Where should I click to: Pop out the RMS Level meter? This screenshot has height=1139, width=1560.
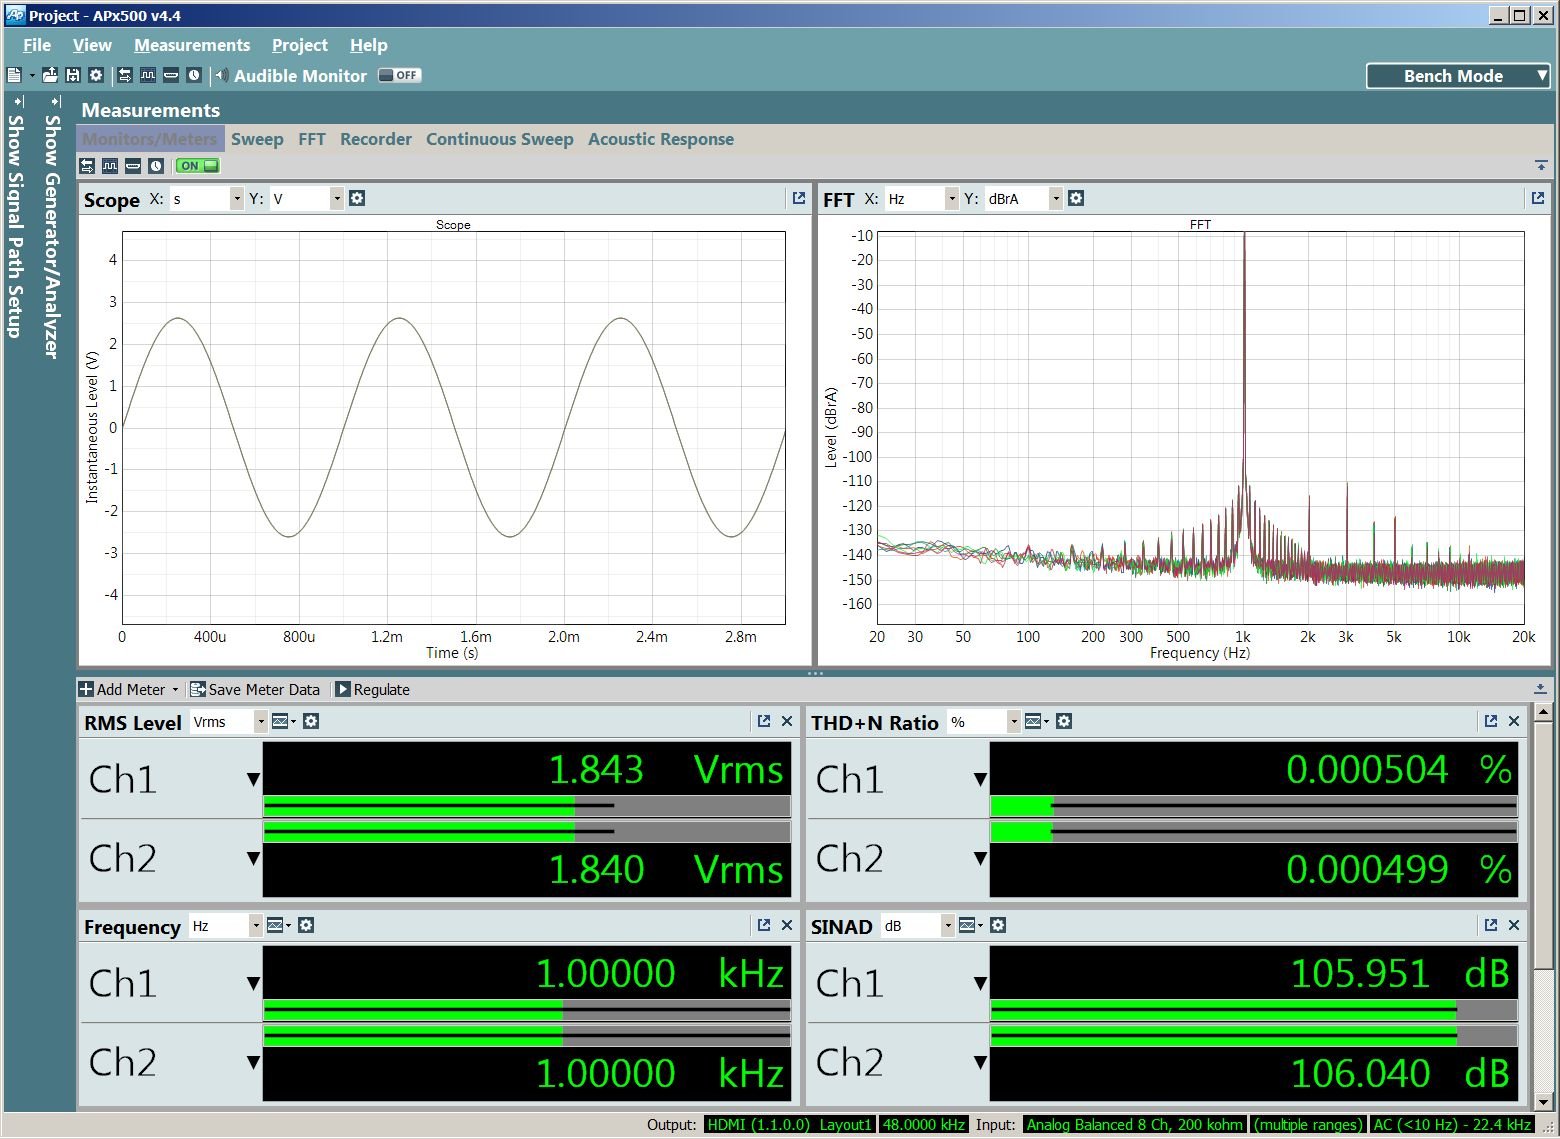(x=764, y=721)
